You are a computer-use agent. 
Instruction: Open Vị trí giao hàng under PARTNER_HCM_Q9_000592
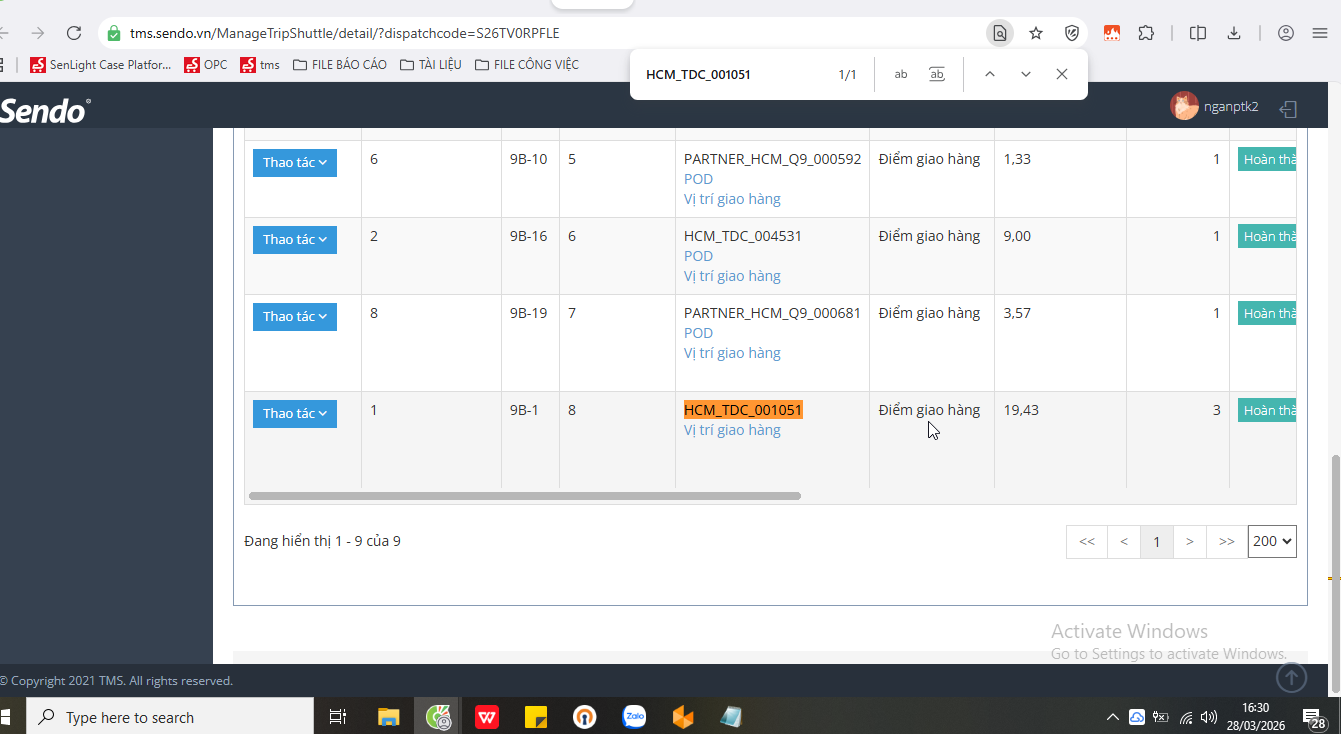tap(732, 199)
